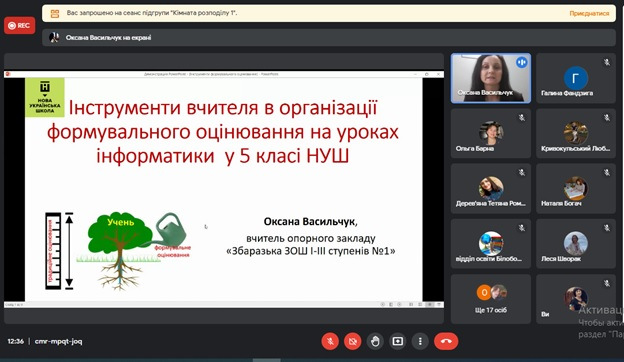Image resolution: width=624 pixels, height=362 pixels.
Task: Click muted mic icon on Леся Шворак tile
Action: pos(606,228)
